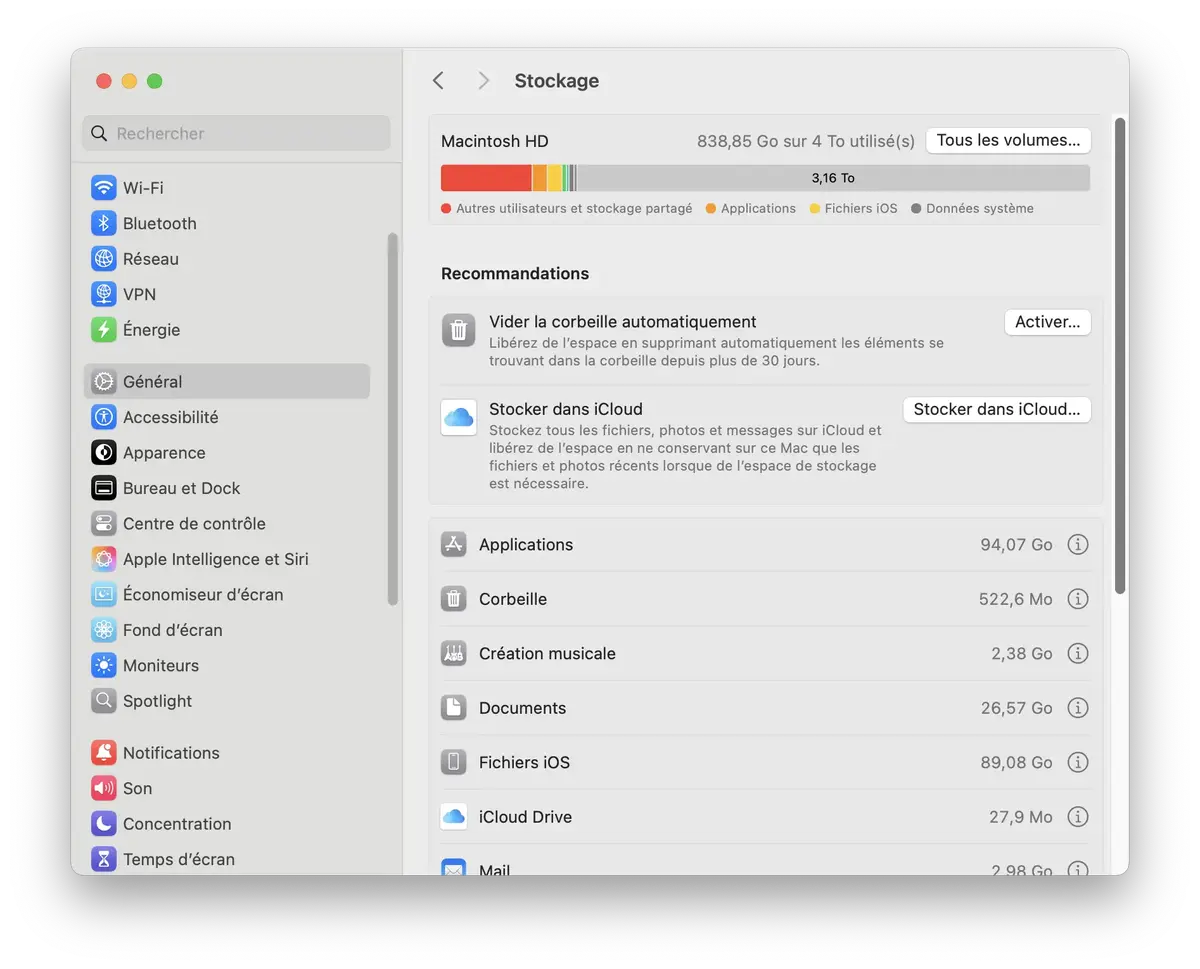The image size is (1200, 969).
Task: Click the Rechercher search field
Action: pos(236,134)
